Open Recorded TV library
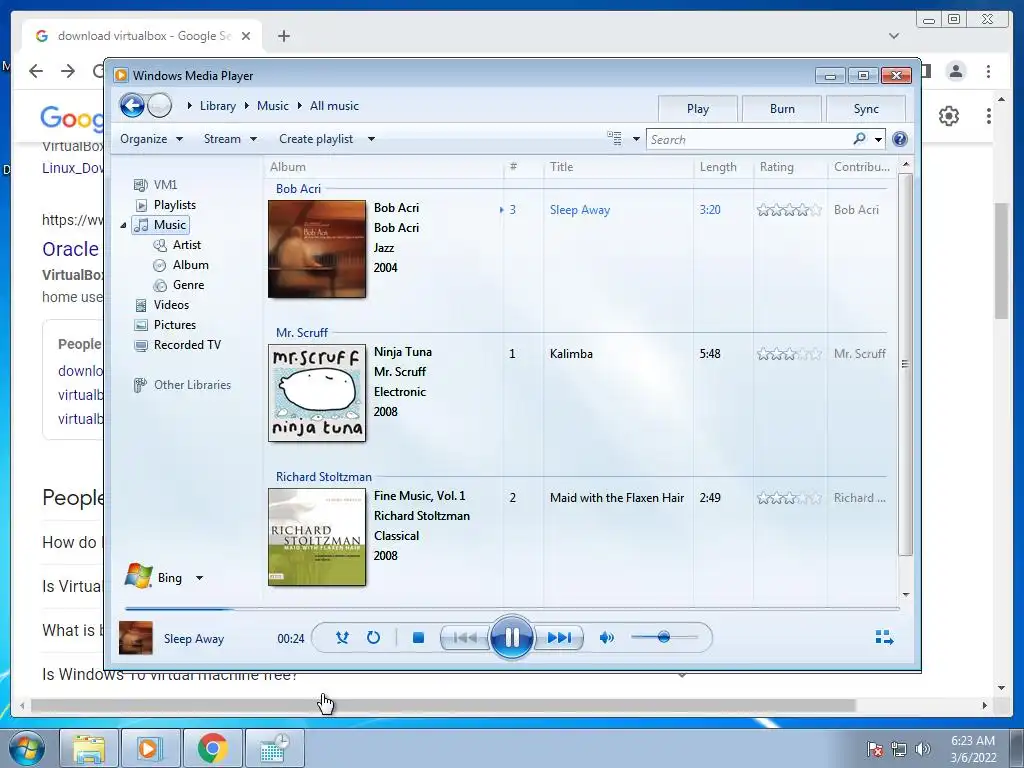1024x768 pixels. point(178,345)
